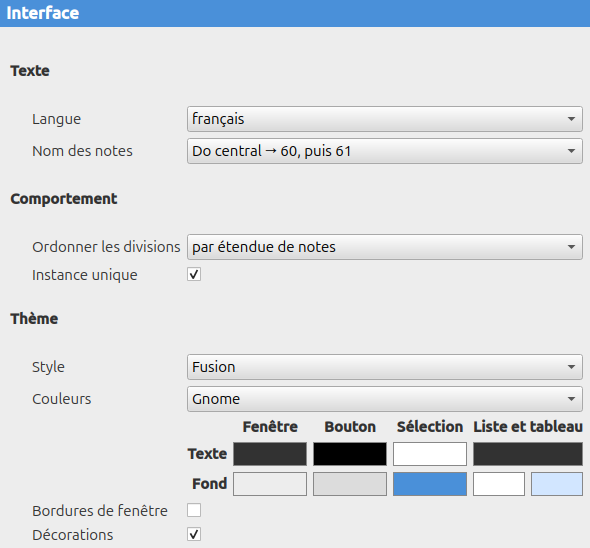The width and height of the screenshot is (590, 548).
Task: Pick the Bouton background (Fond) swatch
Action: point(350,484)
